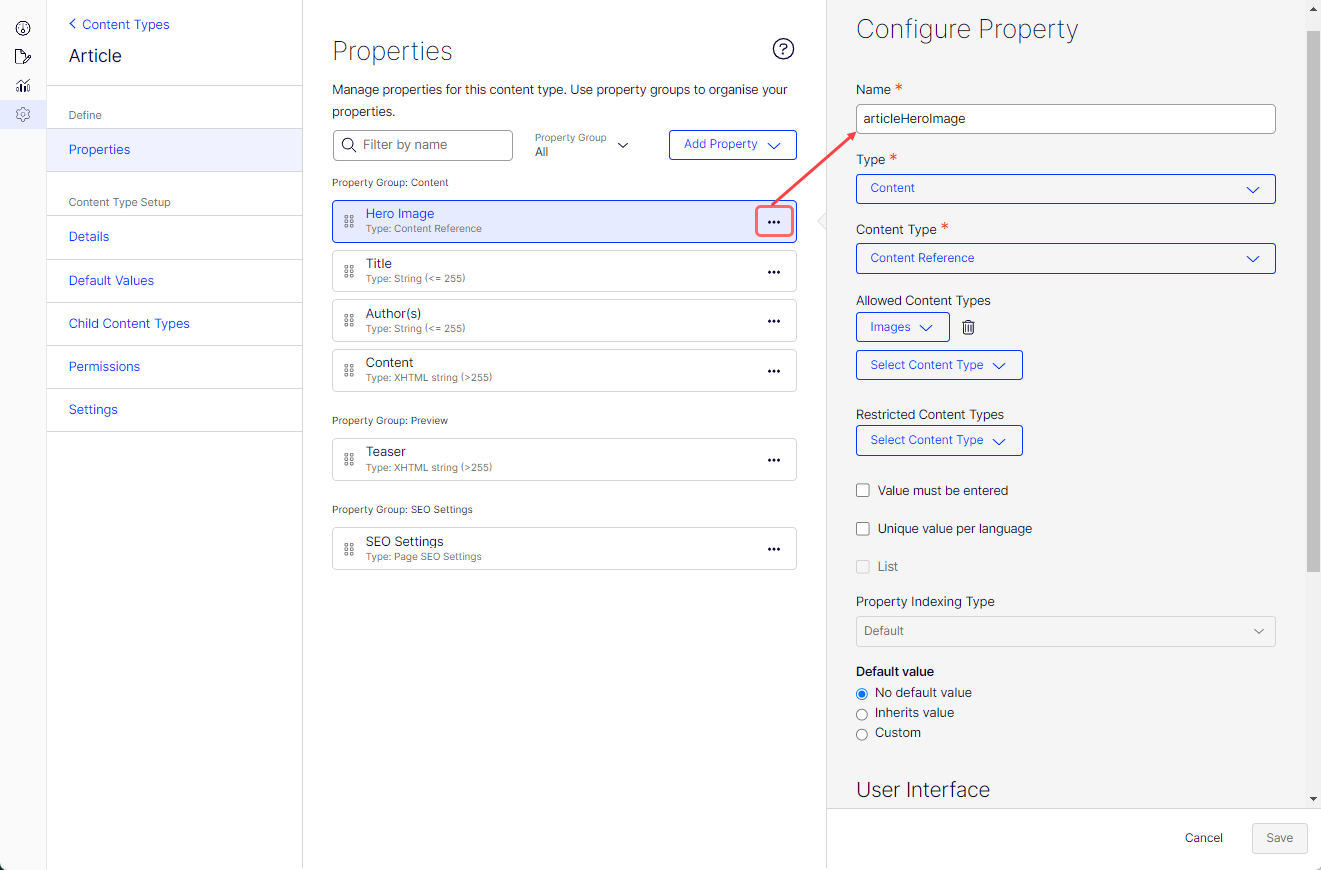Click the Filter by name search field
This screenshot has width=1321, height=870.
point(423,145)
